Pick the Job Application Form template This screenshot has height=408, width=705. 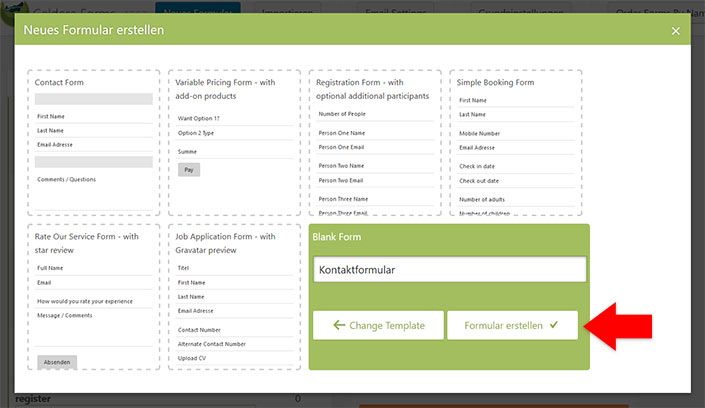(234, 297)
